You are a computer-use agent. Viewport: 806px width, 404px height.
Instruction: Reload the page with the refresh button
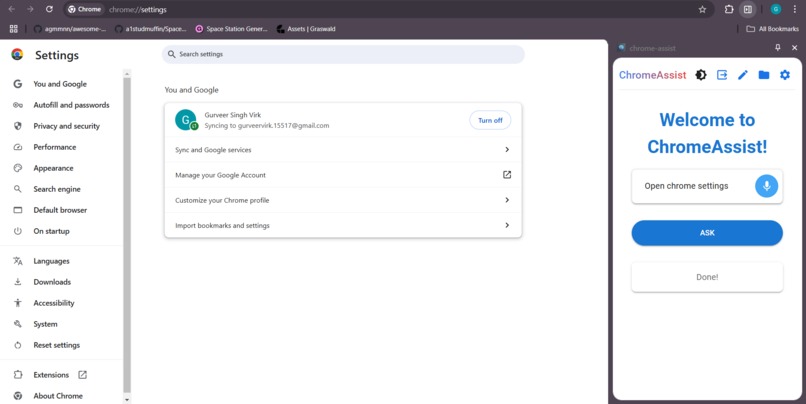[x=49, y=9]
